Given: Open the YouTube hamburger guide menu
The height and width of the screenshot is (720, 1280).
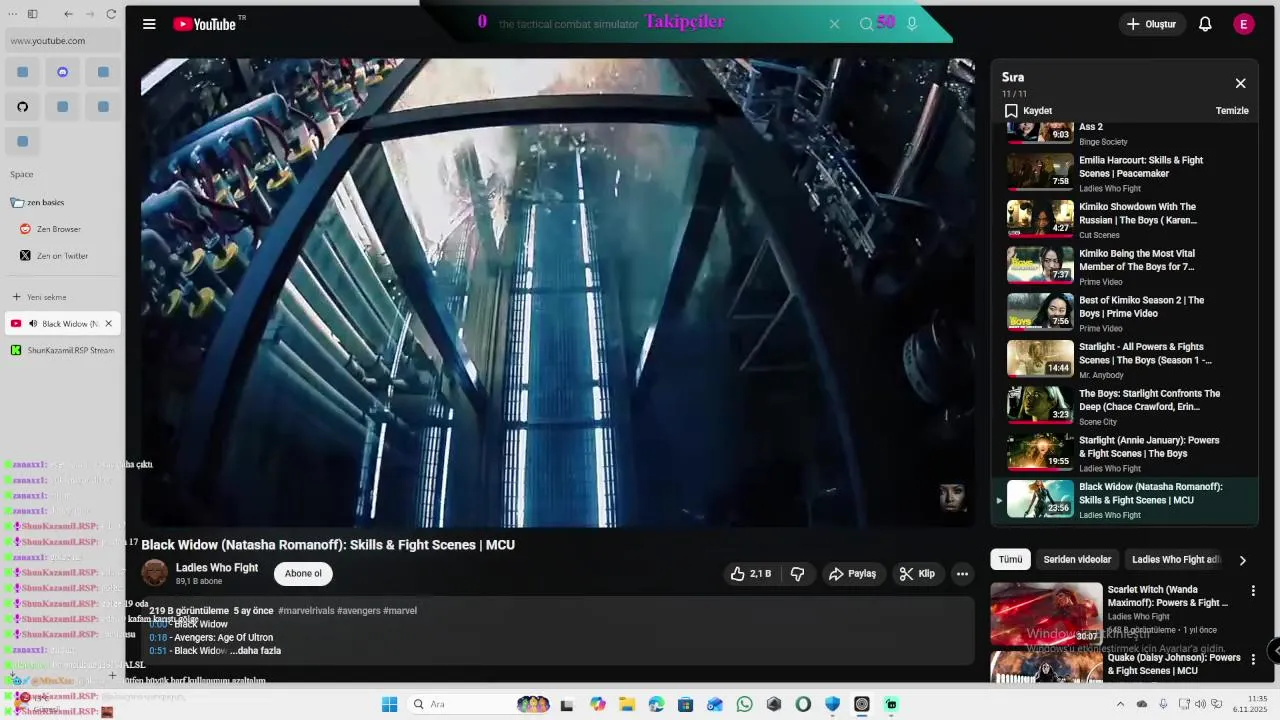Looking at the screenshot, I should [149, 24].
